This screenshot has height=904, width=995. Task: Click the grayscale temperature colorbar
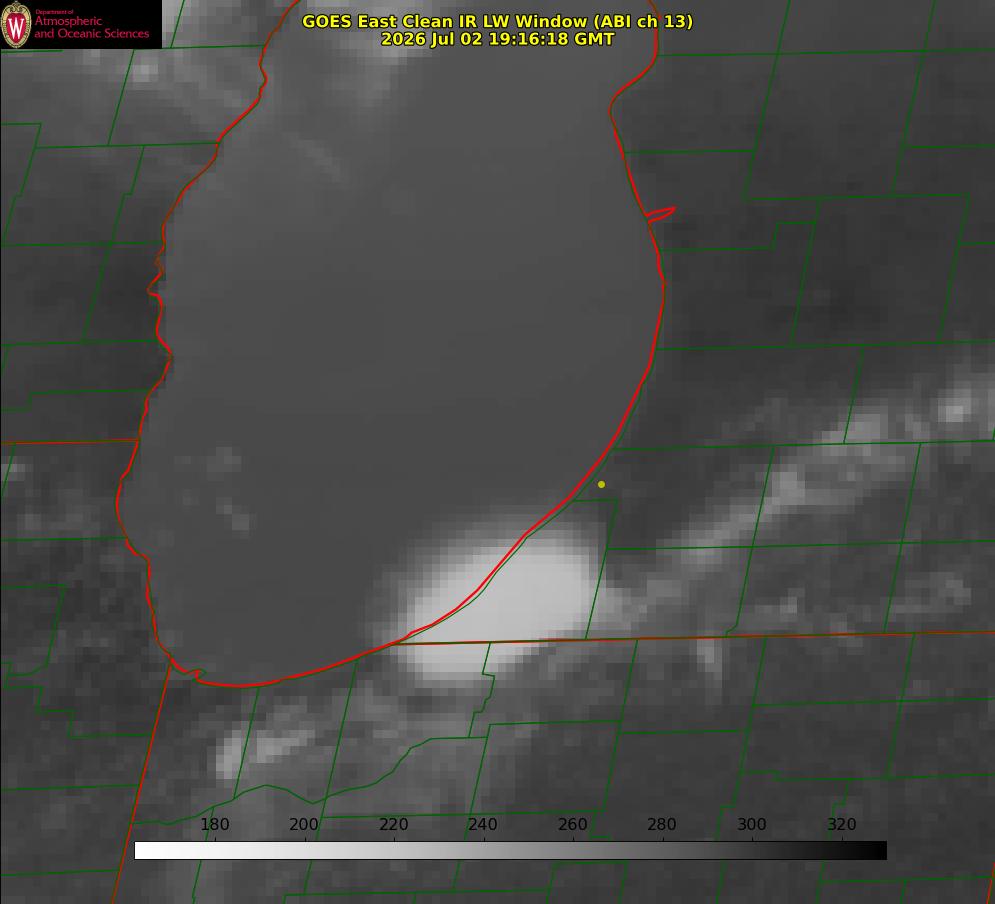(510, 850)
